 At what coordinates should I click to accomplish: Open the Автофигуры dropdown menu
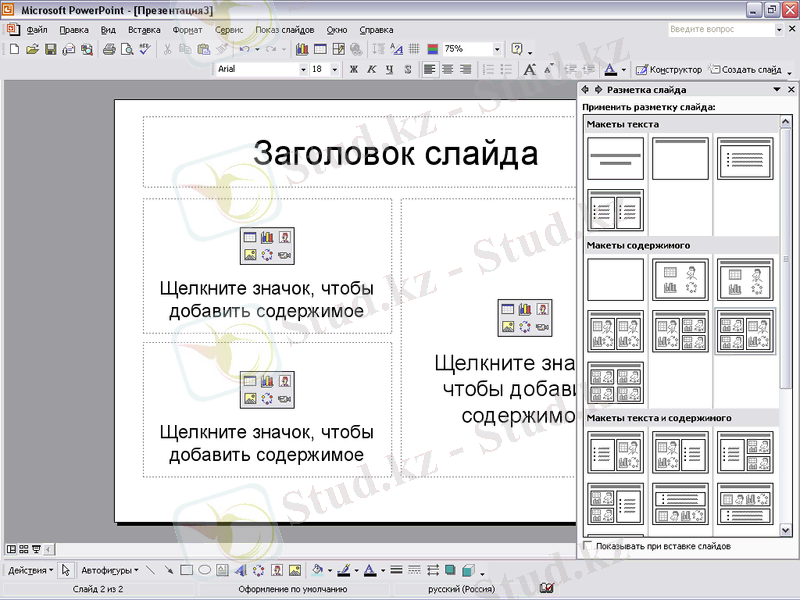[x=109, y=570]
